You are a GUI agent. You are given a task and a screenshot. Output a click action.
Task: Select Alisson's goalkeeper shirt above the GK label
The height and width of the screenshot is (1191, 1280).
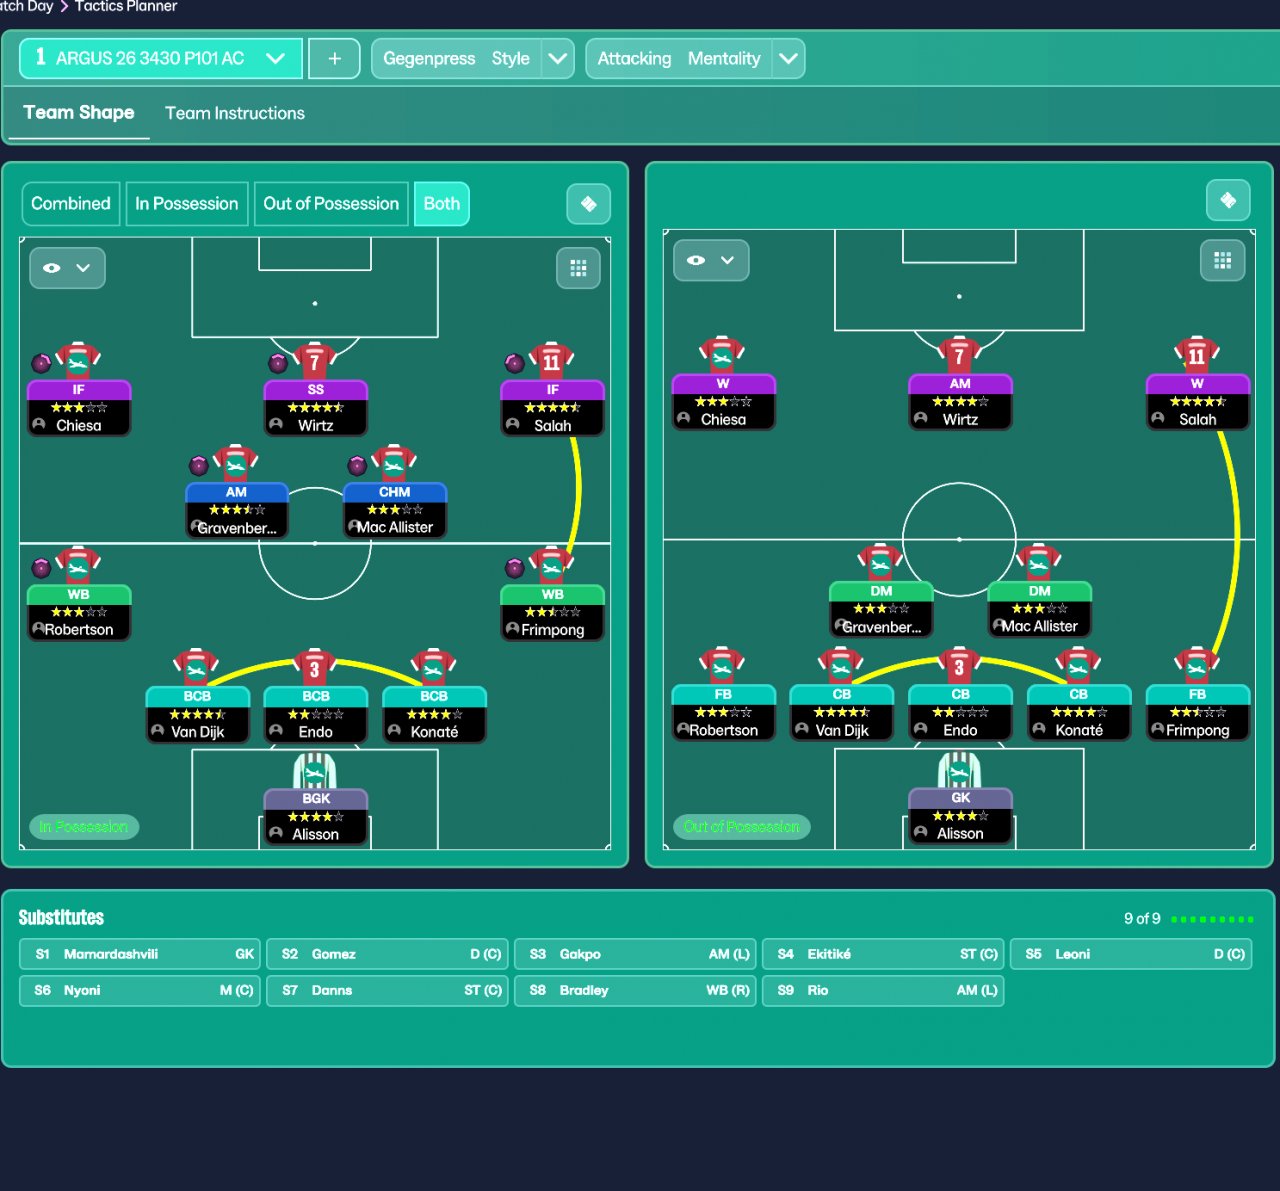pyautogui.click(x=960, y=770)
